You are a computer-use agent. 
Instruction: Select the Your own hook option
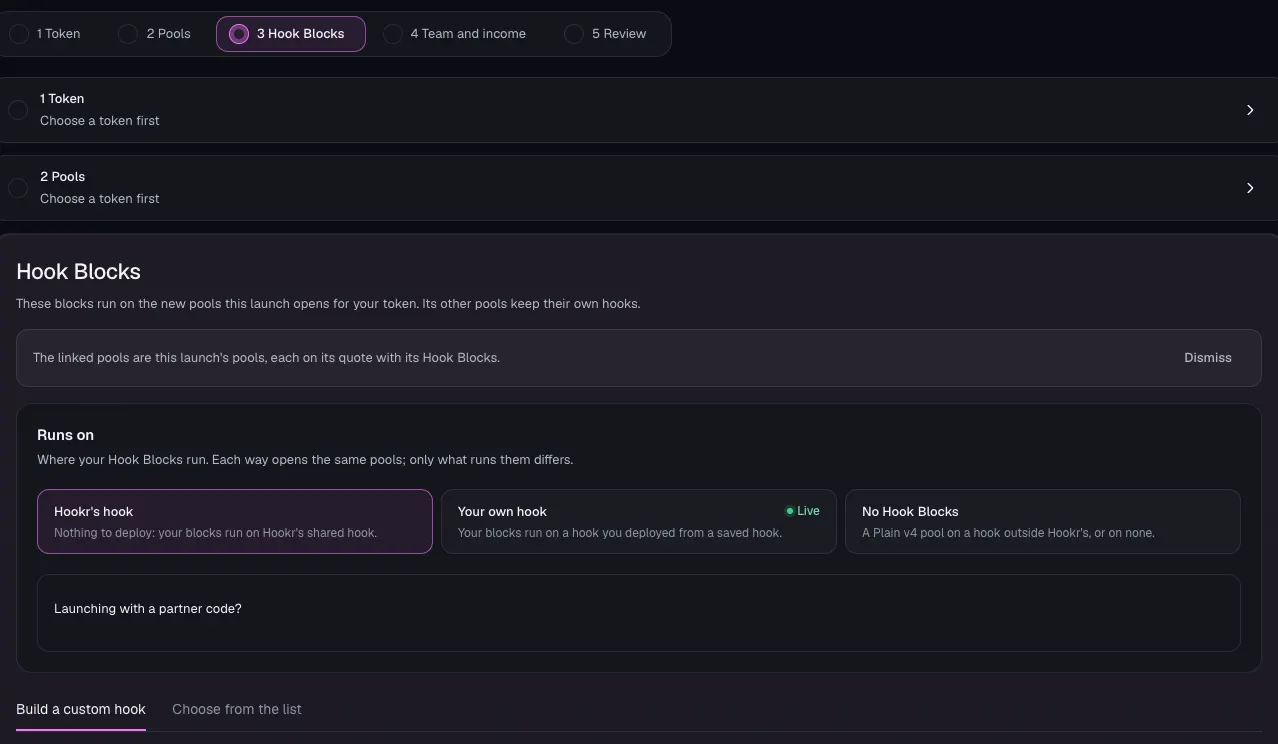point(639,521)
